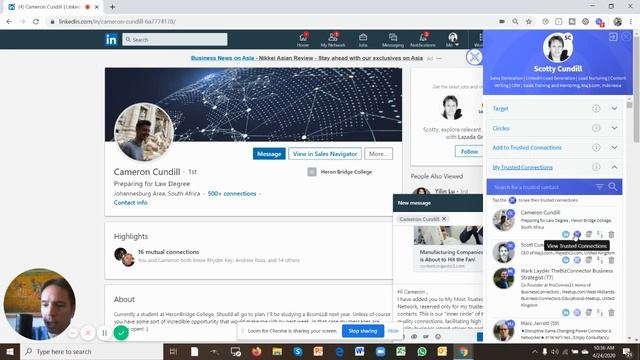Click the LinkedIn logo
The image size is (640, 360).
(111, 40)
